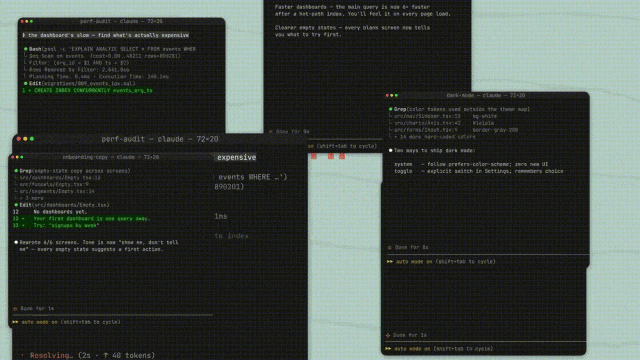
Task: Click Edit(migrations/009_events_idx.sql) line
Action: click(x=80, y=84)
